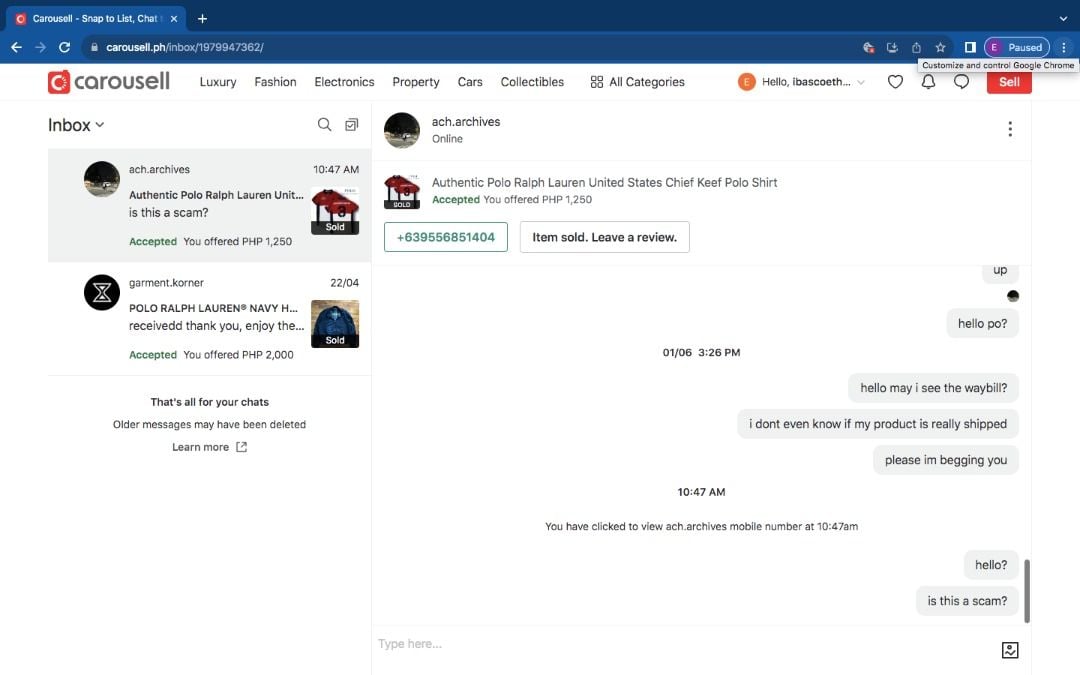This screenshot has height=675, width=1080.
Task: Click the red Sell button
Action: tap(1009, 82)
